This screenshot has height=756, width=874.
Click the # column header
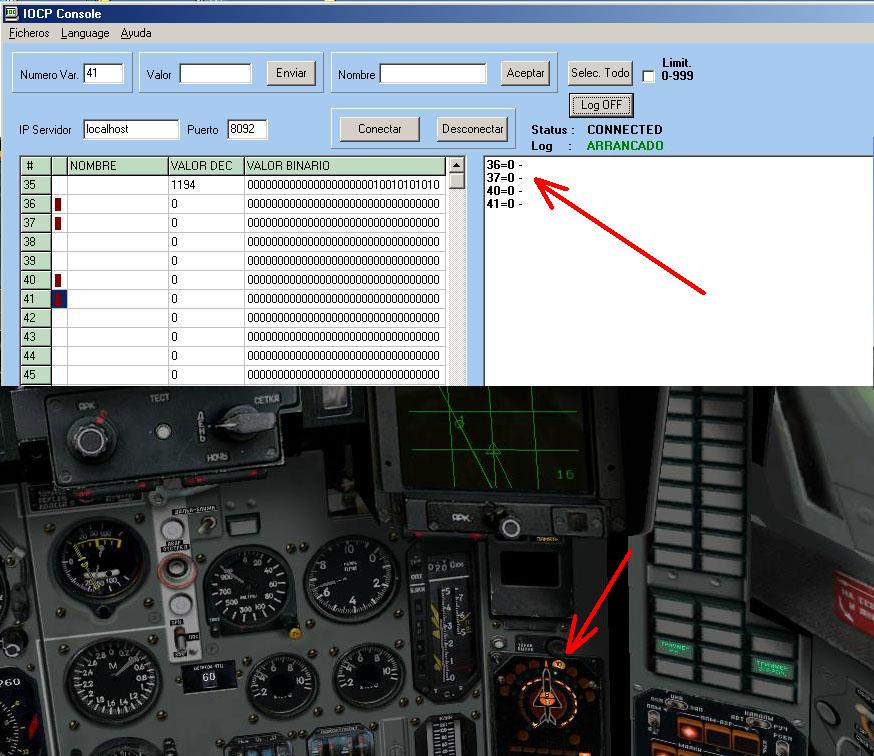point(36,166)
